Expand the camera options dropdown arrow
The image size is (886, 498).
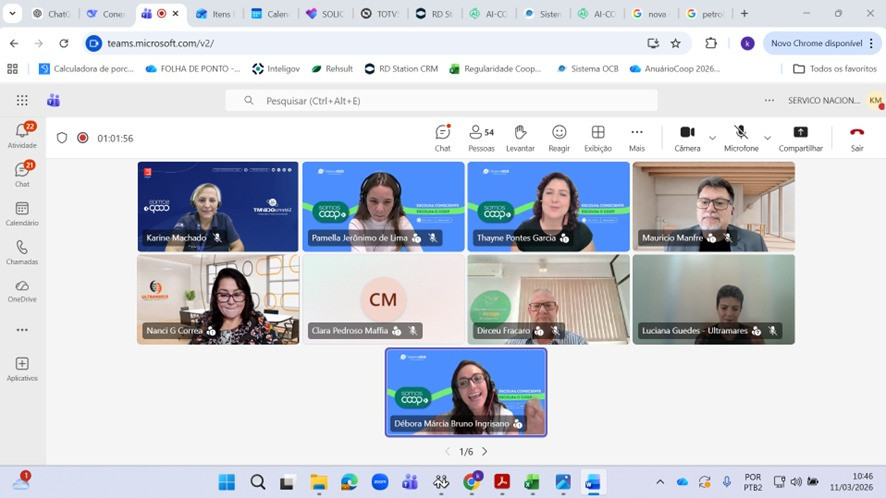coord(713,137)
